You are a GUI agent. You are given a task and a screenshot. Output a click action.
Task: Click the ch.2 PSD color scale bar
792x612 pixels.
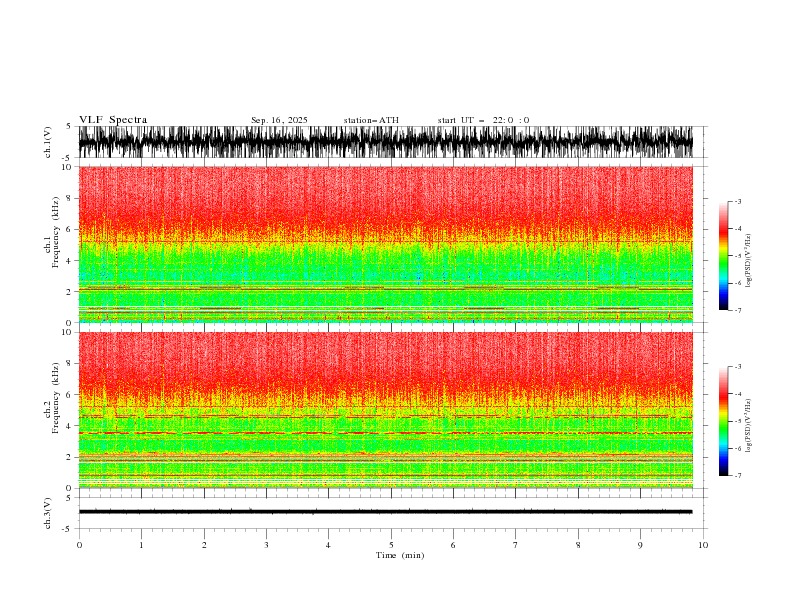coord(723,421)
